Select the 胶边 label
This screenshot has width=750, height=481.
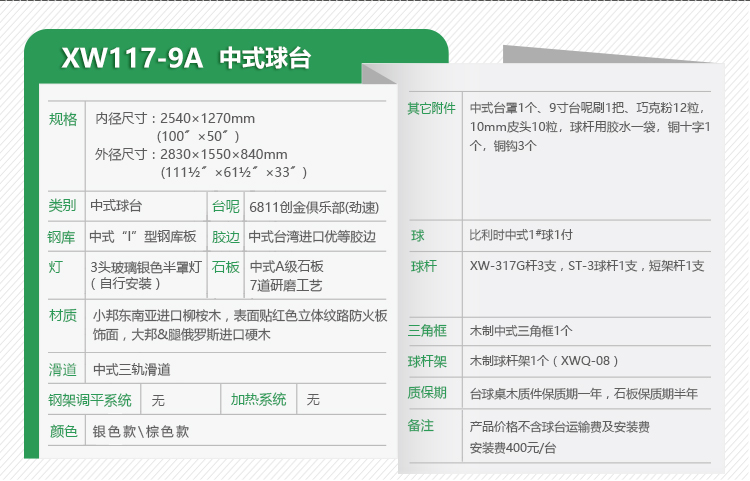(226, 237)
